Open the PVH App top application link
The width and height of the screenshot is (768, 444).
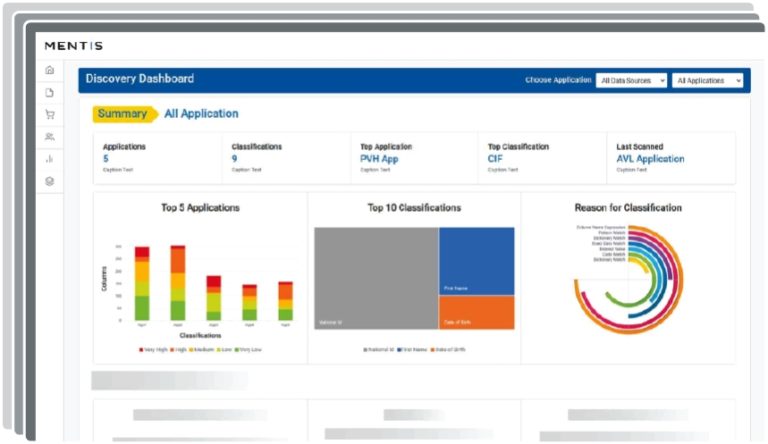[379, 159]
